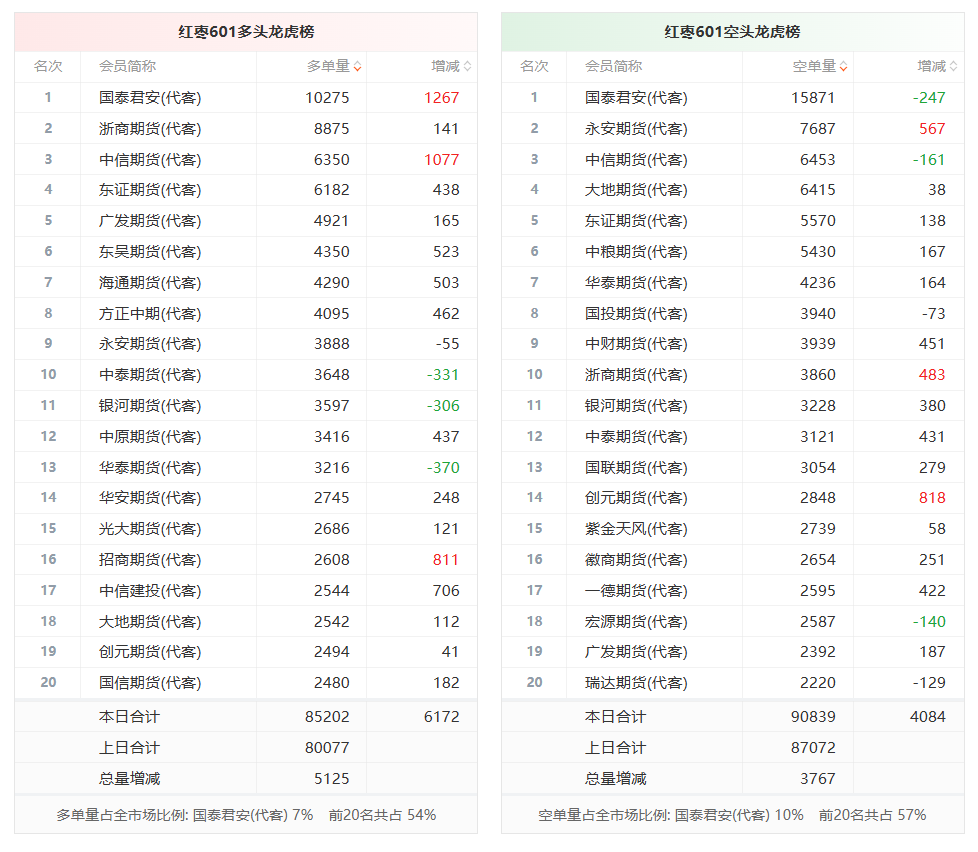Select 国信期货(代客) row name

pos(150,684)
